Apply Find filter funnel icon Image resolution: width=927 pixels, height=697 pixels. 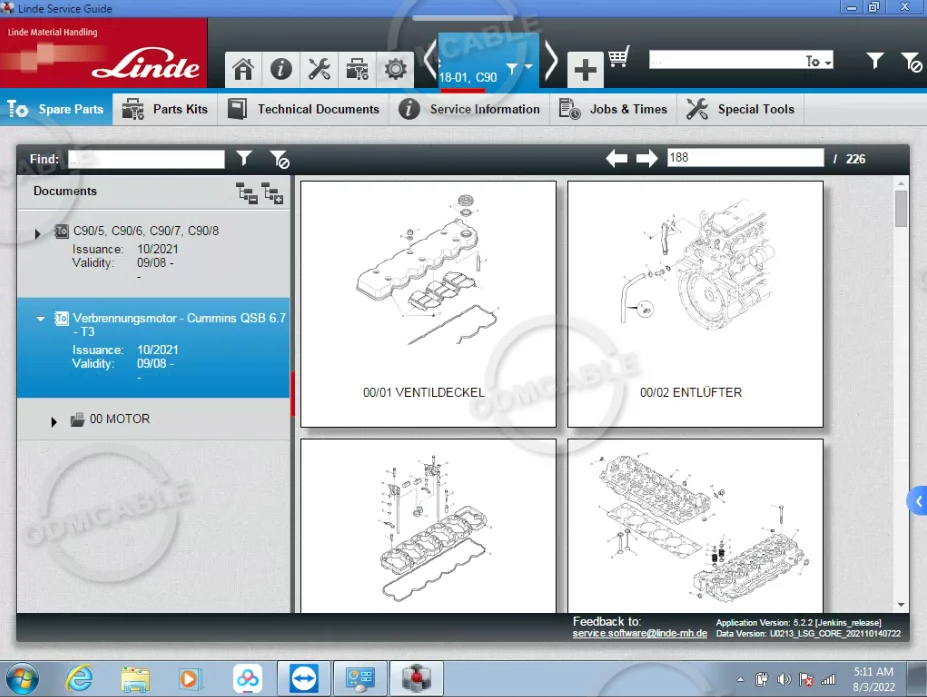[244, 158]
